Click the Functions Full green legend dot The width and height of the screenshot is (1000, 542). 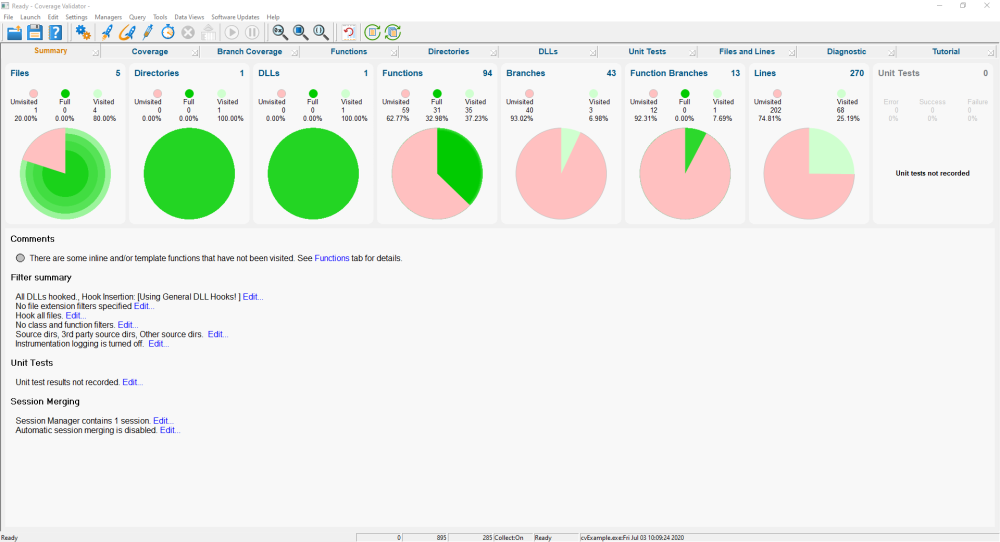[x=437, y=94]
